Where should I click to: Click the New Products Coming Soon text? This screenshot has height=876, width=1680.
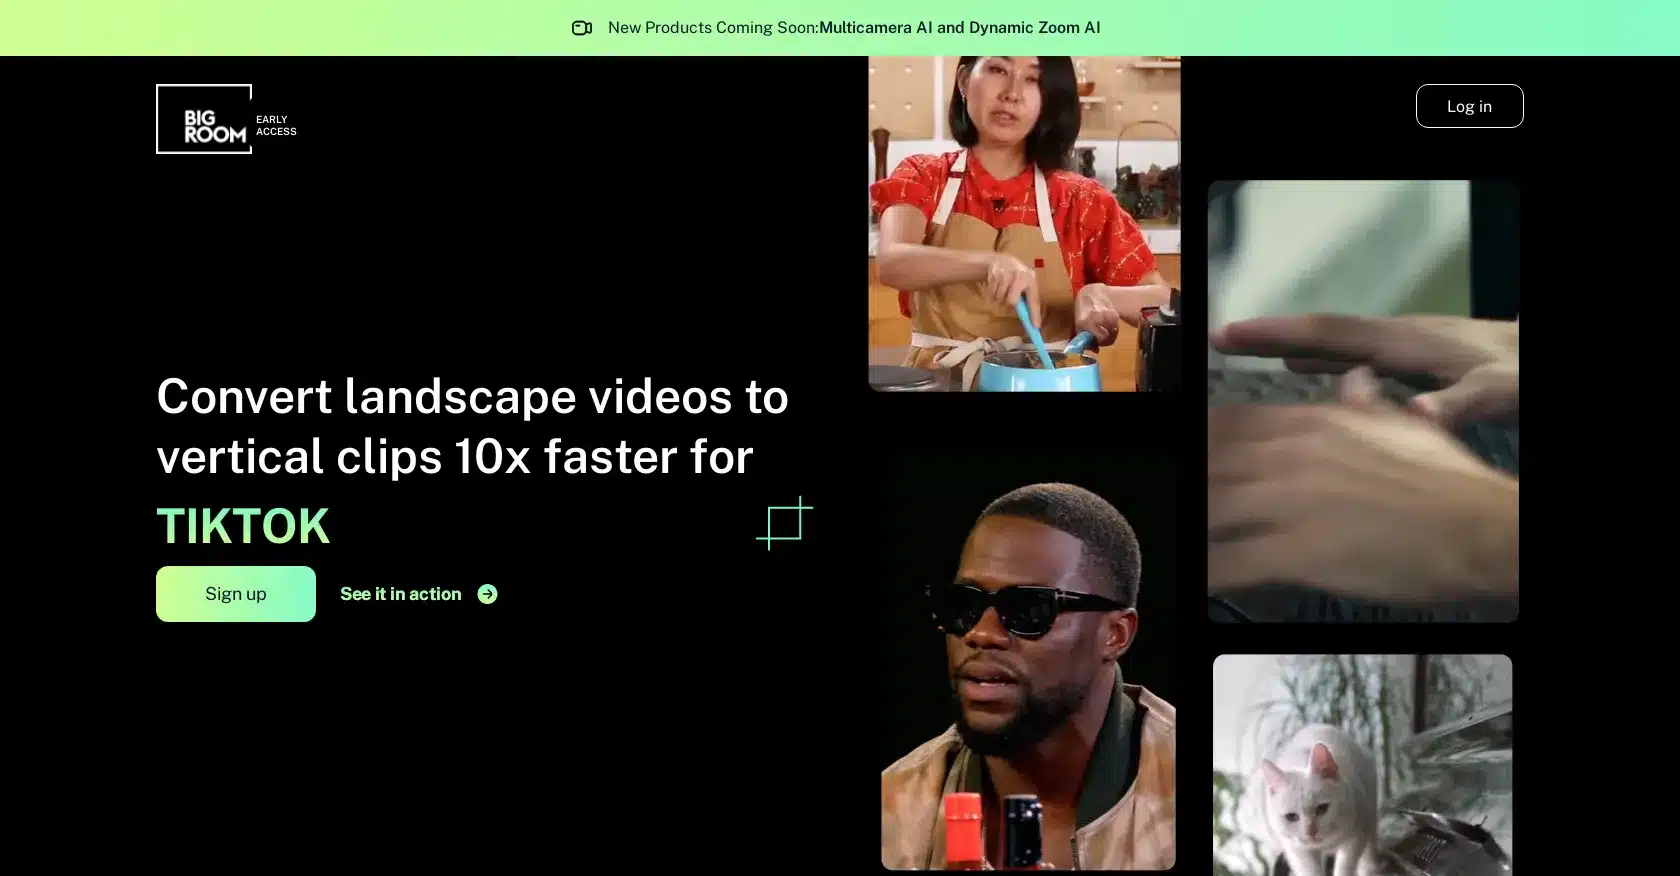click(x=712, y=28)
